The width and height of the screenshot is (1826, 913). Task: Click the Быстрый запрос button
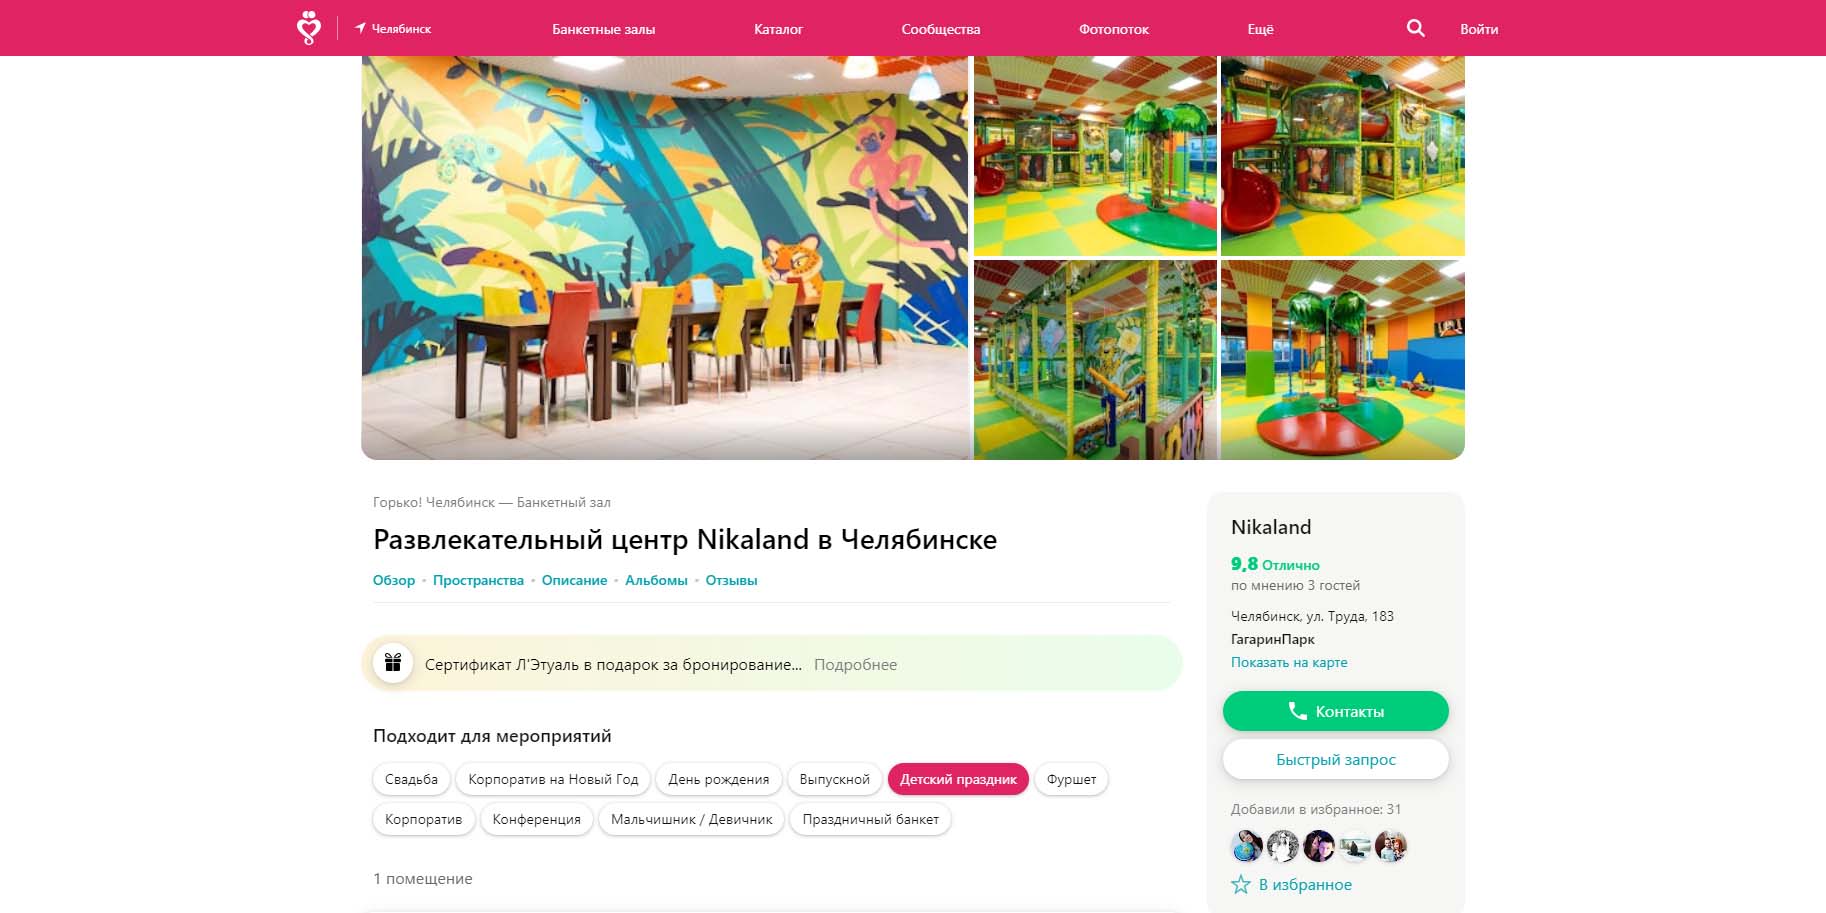pyautogui.click(x=1335, y=759)
